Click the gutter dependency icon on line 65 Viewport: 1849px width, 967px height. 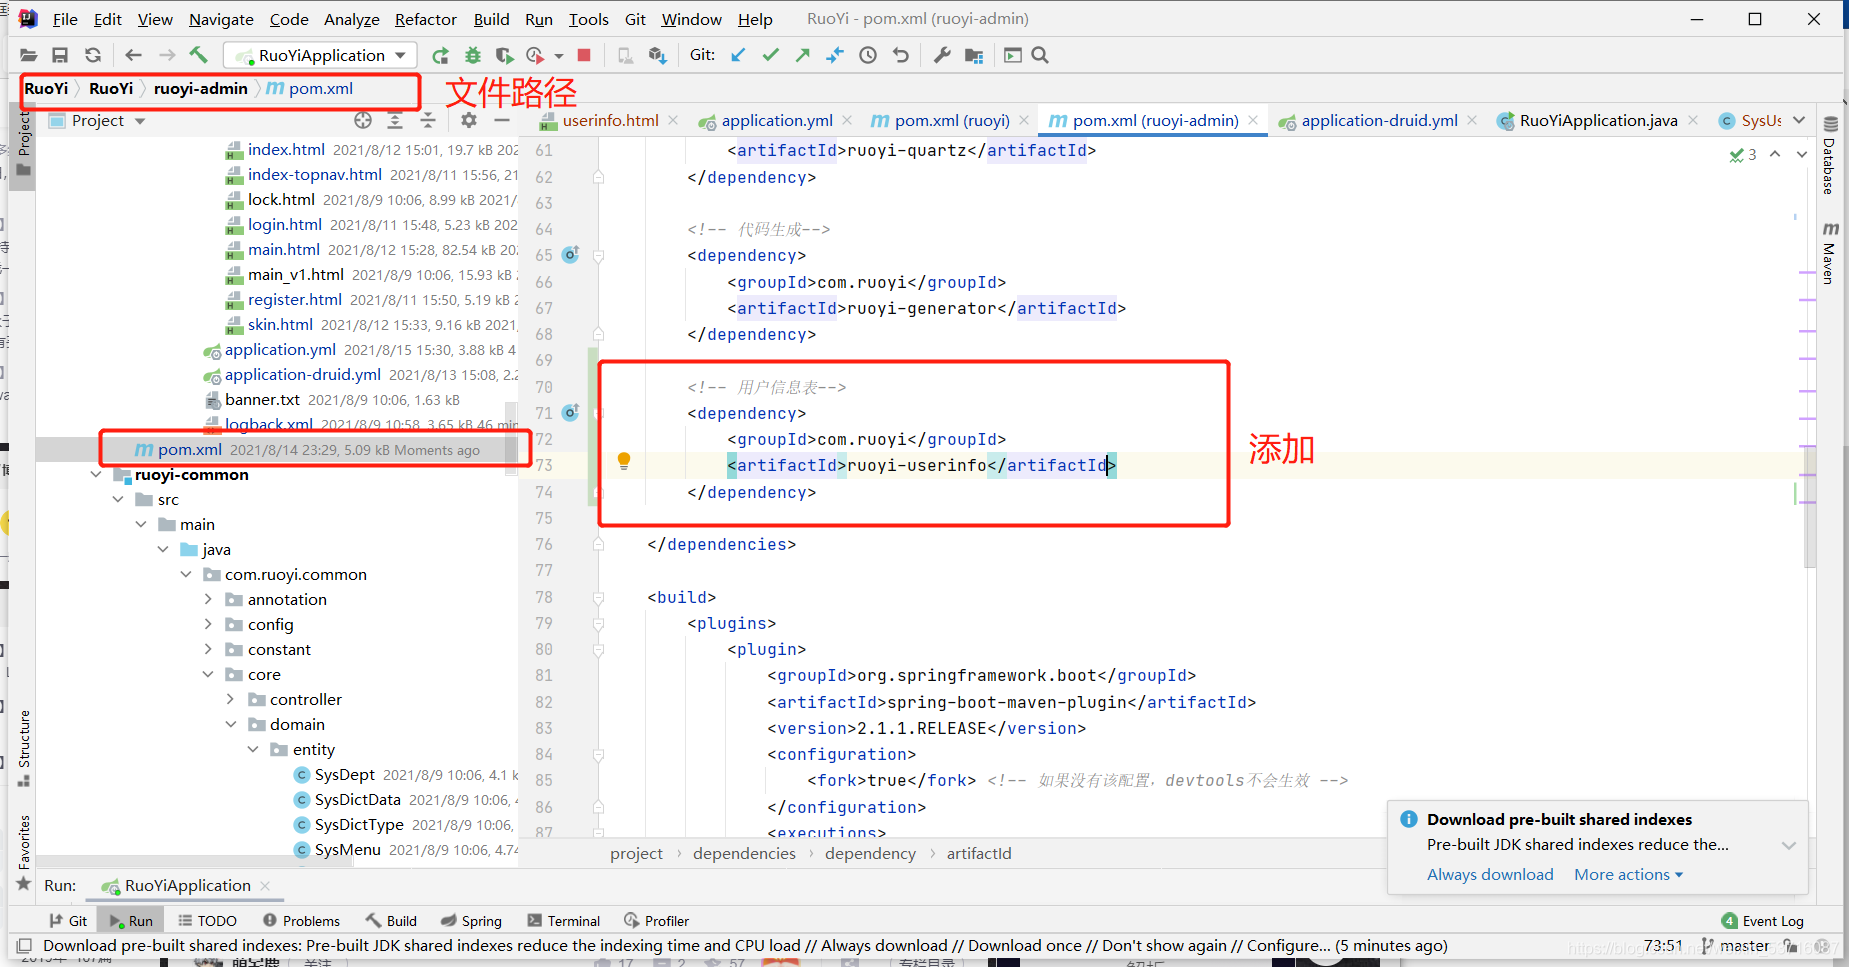coord(571,254)
